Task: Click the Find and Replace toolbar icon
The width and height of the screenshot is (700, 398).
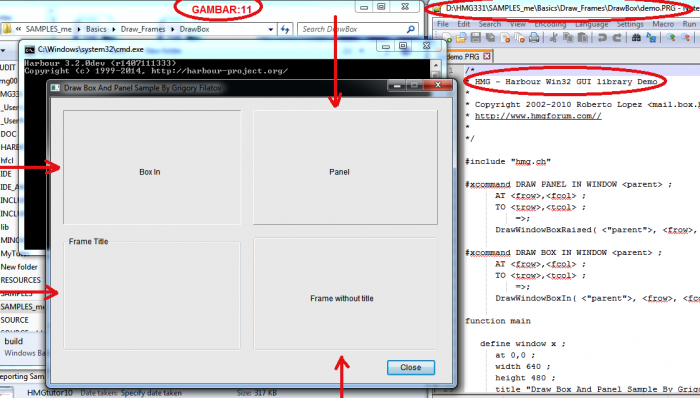Action: tap(651, 38)
